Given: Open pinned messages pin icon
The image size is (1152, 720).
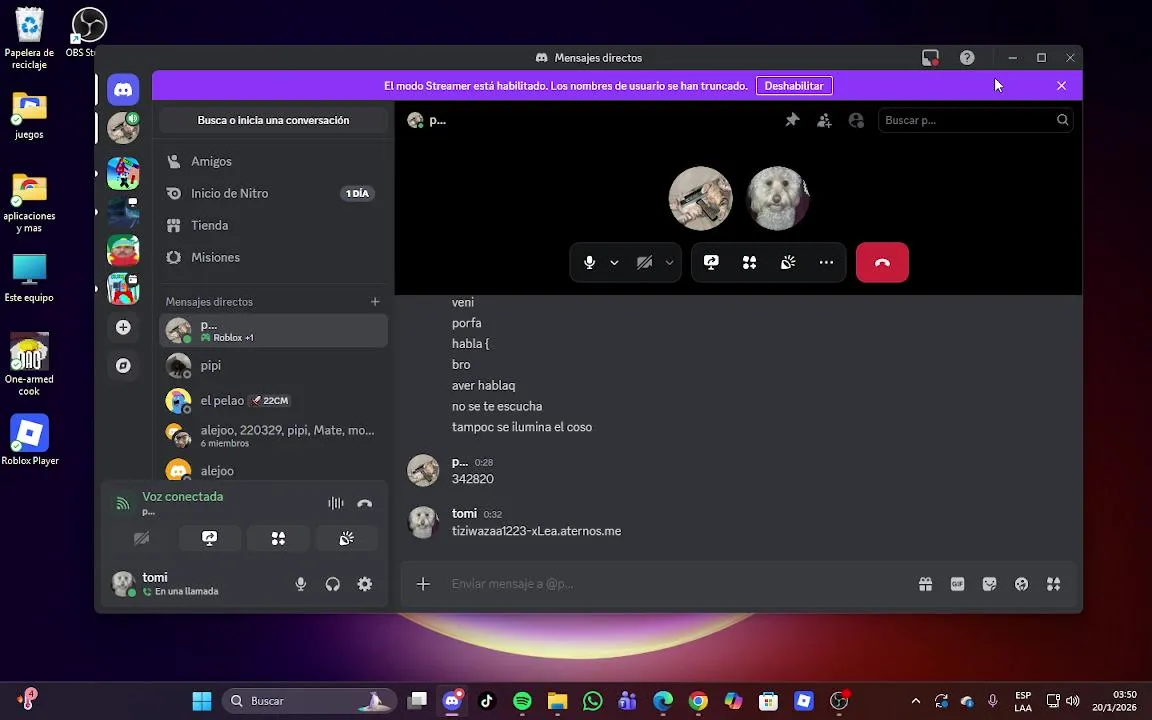Looking at the screenshot, I should tap(792, 120).
